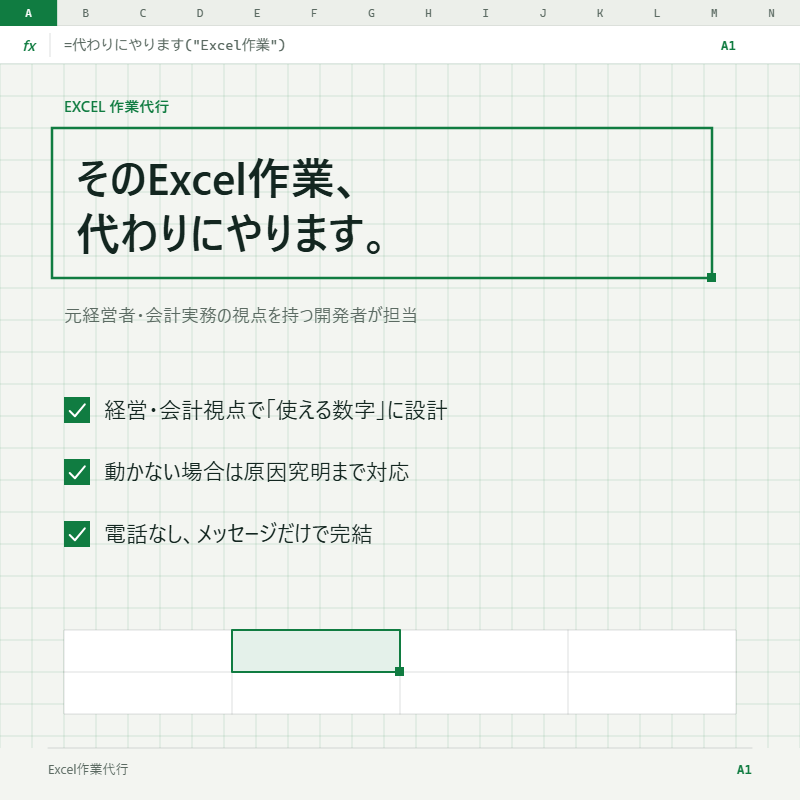This screenshot has width=800, height=800.
Task: Click the EXCEL 作業代行 label
Action: pos(116,107)
